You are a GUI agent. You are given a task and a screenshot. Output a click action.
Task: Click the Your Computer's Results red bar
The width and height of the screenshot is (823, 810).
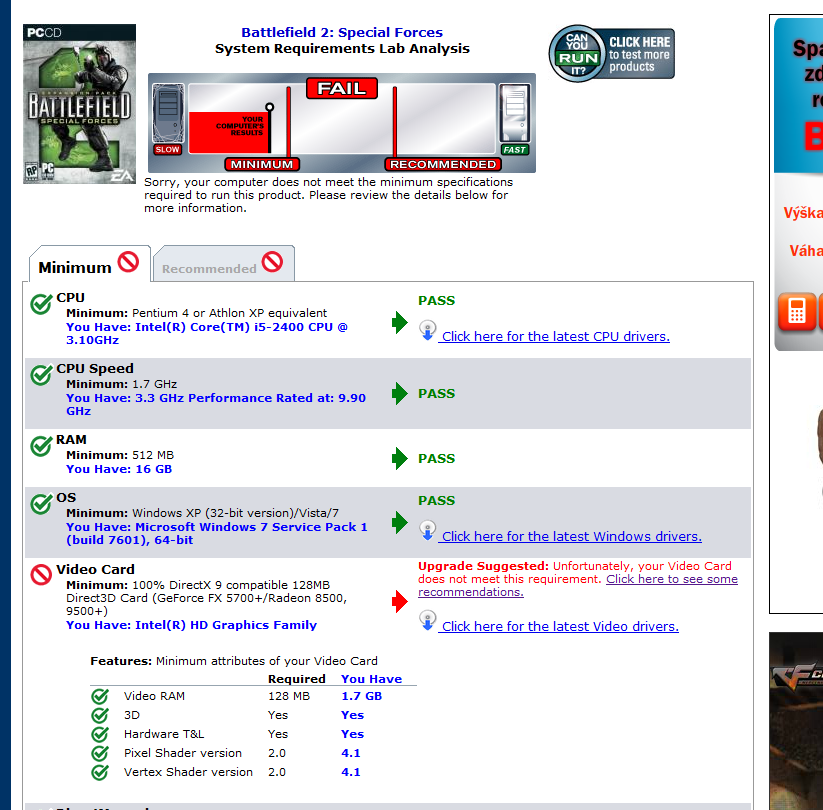230,132
